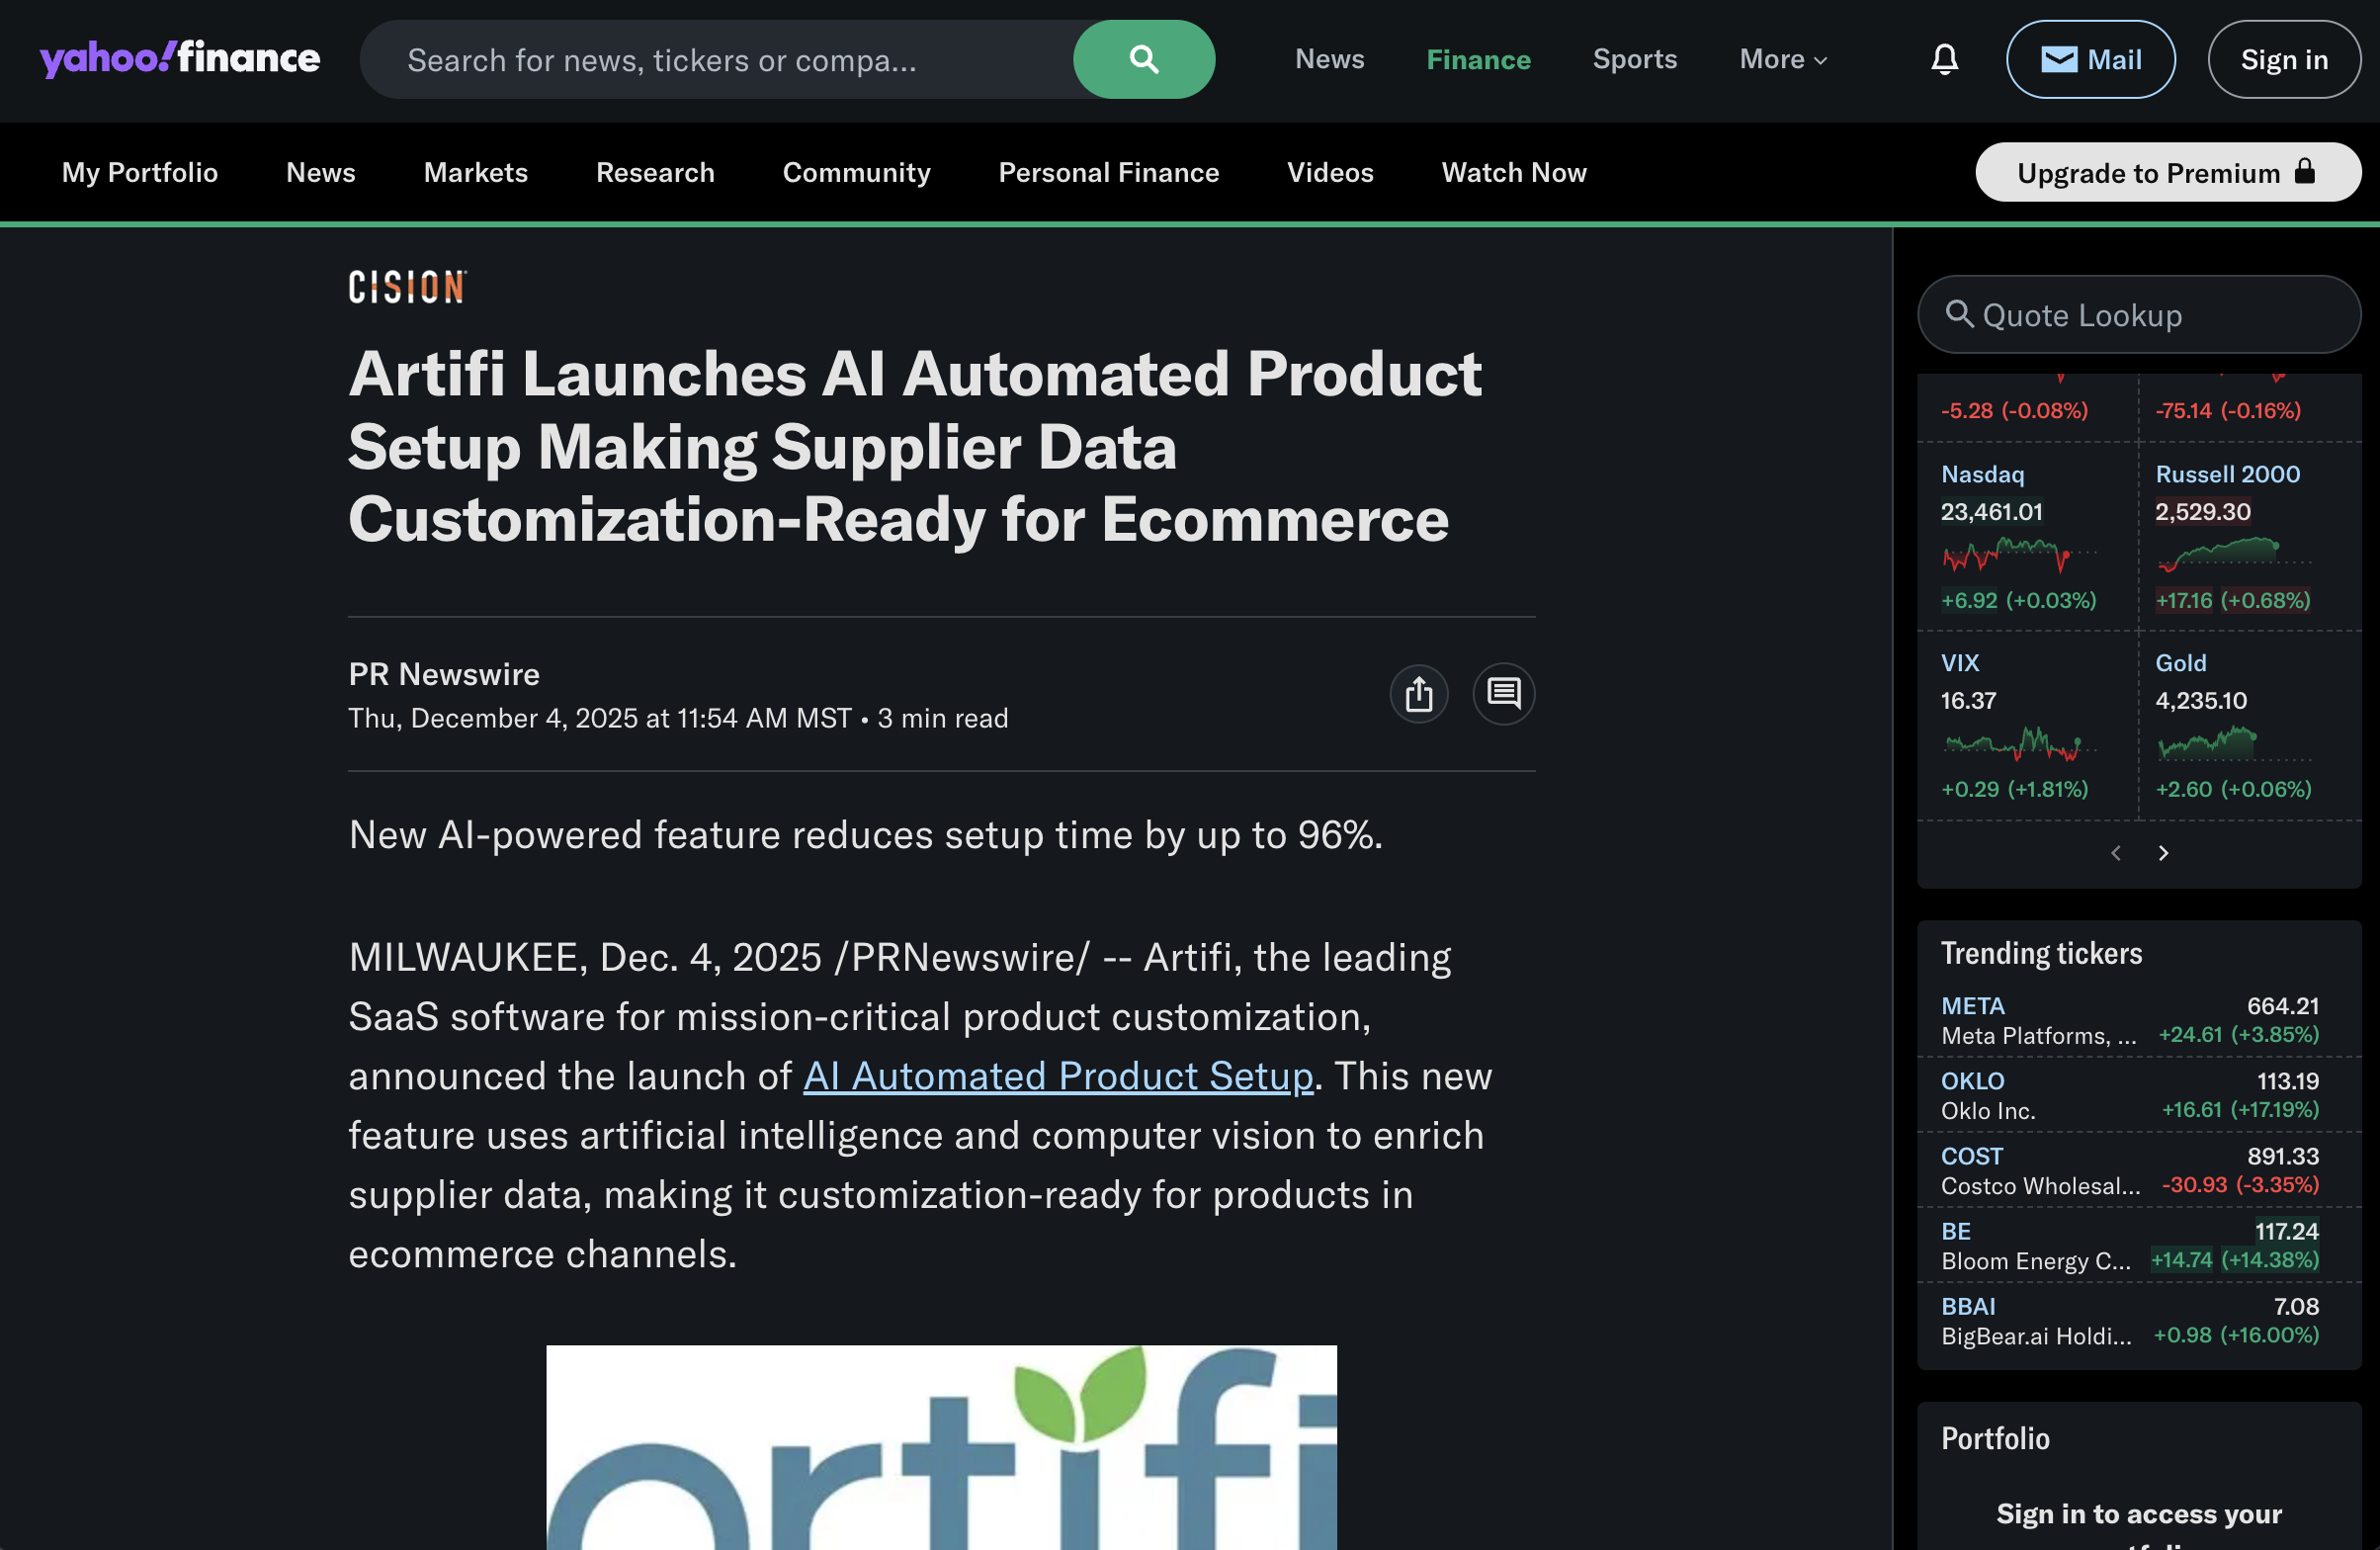Go to Personal Finance section

1108,173
